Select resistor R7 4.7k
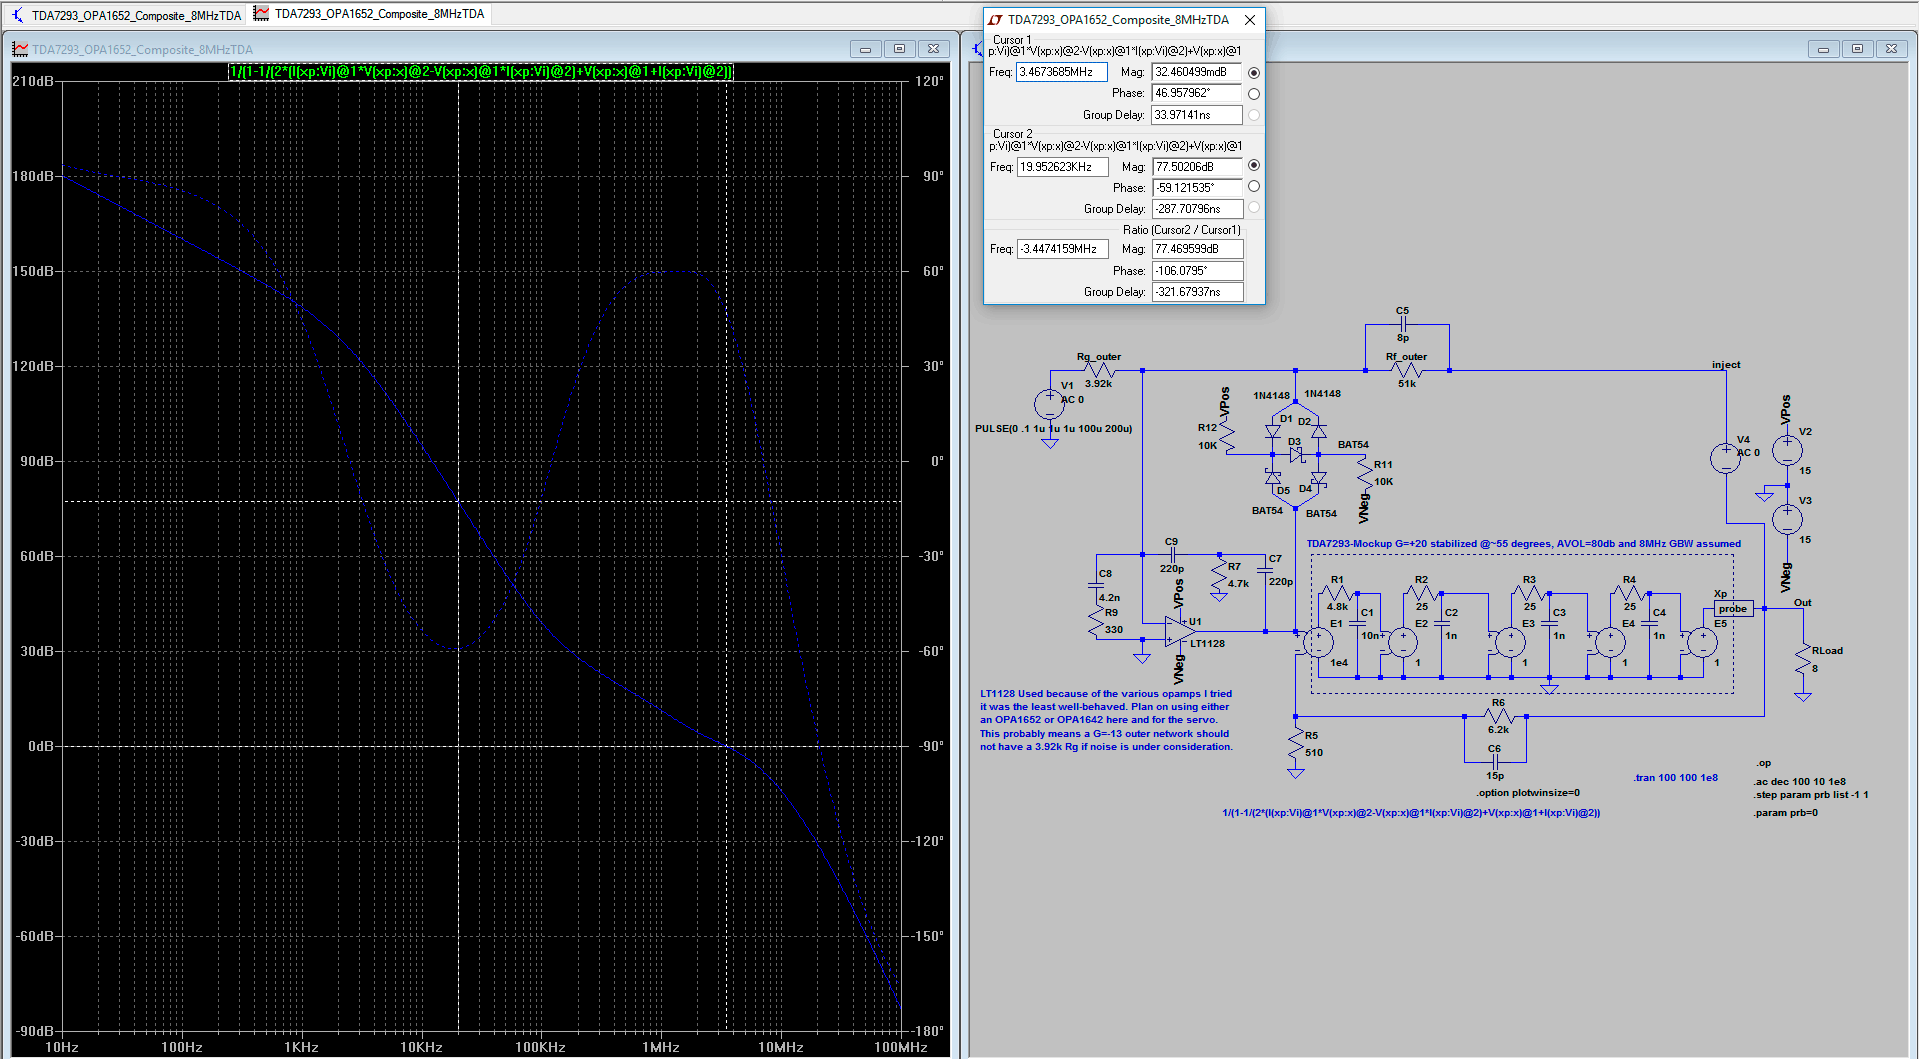 coord(1219,577)
